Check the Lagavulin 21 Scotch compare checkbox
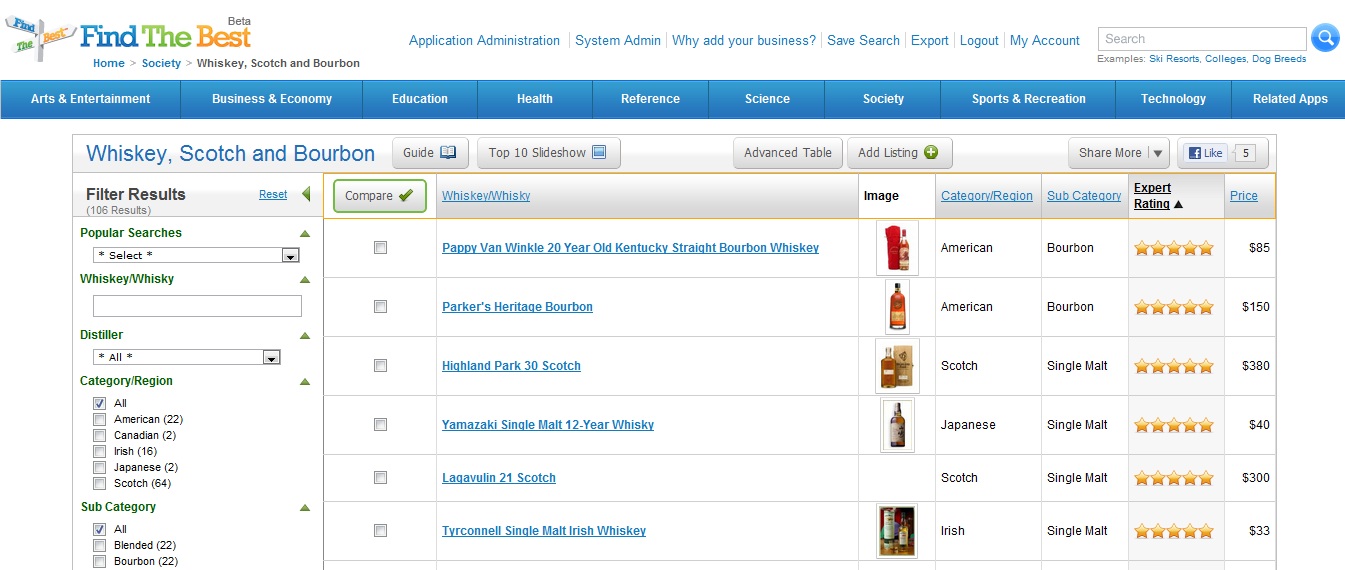This screenshot has width=1345, height=570. 380,478
